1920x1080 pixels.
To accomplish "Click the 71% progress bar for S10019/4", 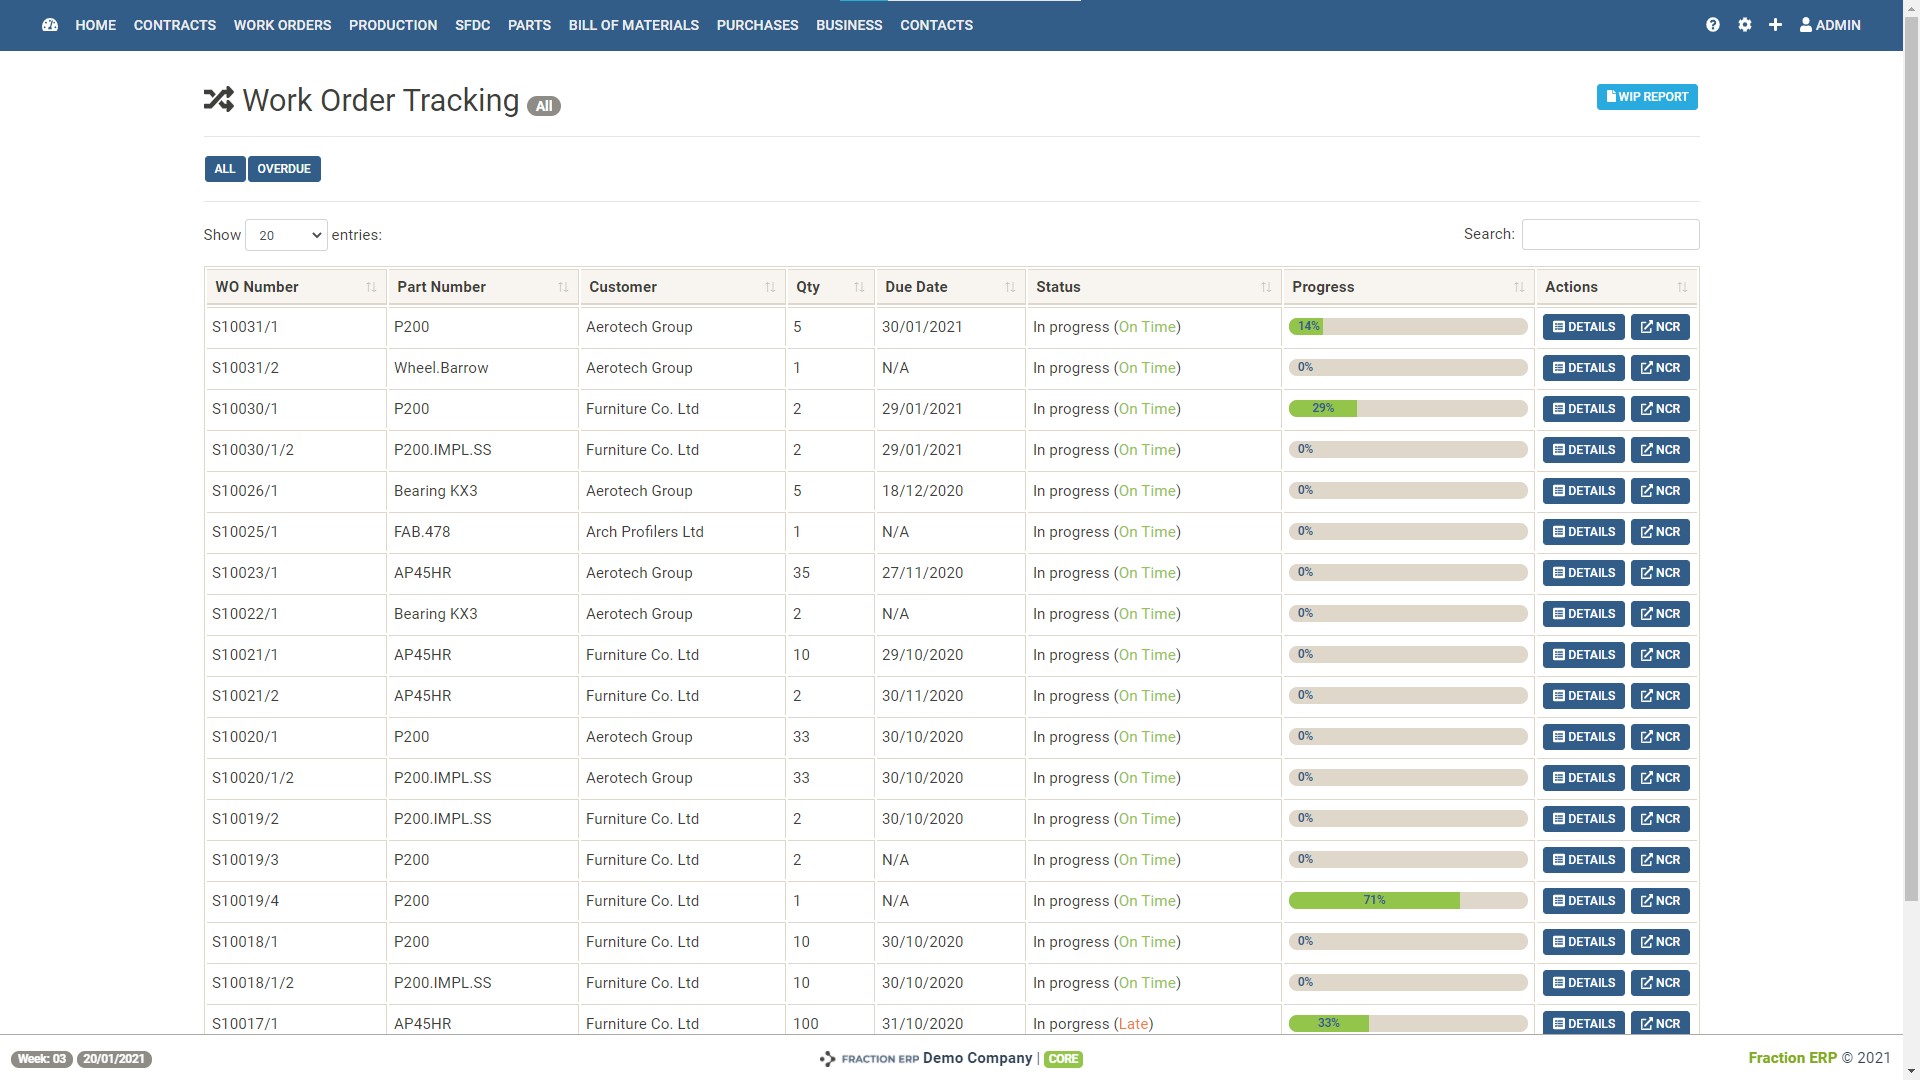I will tap(1408, 901).
